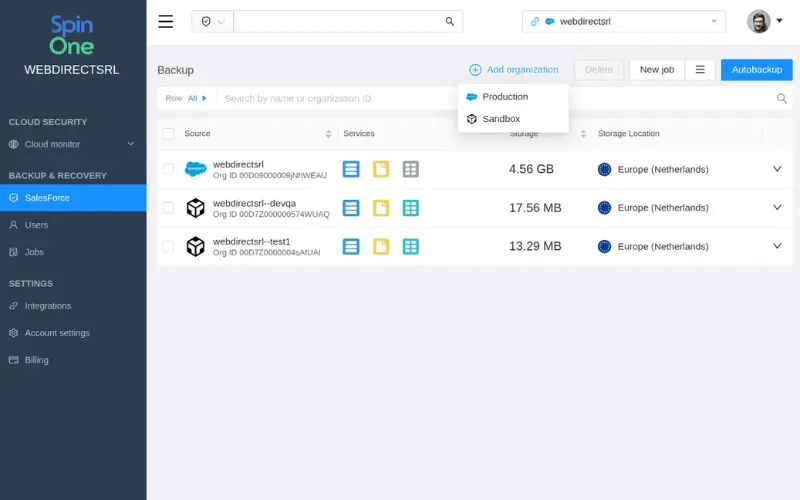Choose Production from the dropdown

pos(513,96)
